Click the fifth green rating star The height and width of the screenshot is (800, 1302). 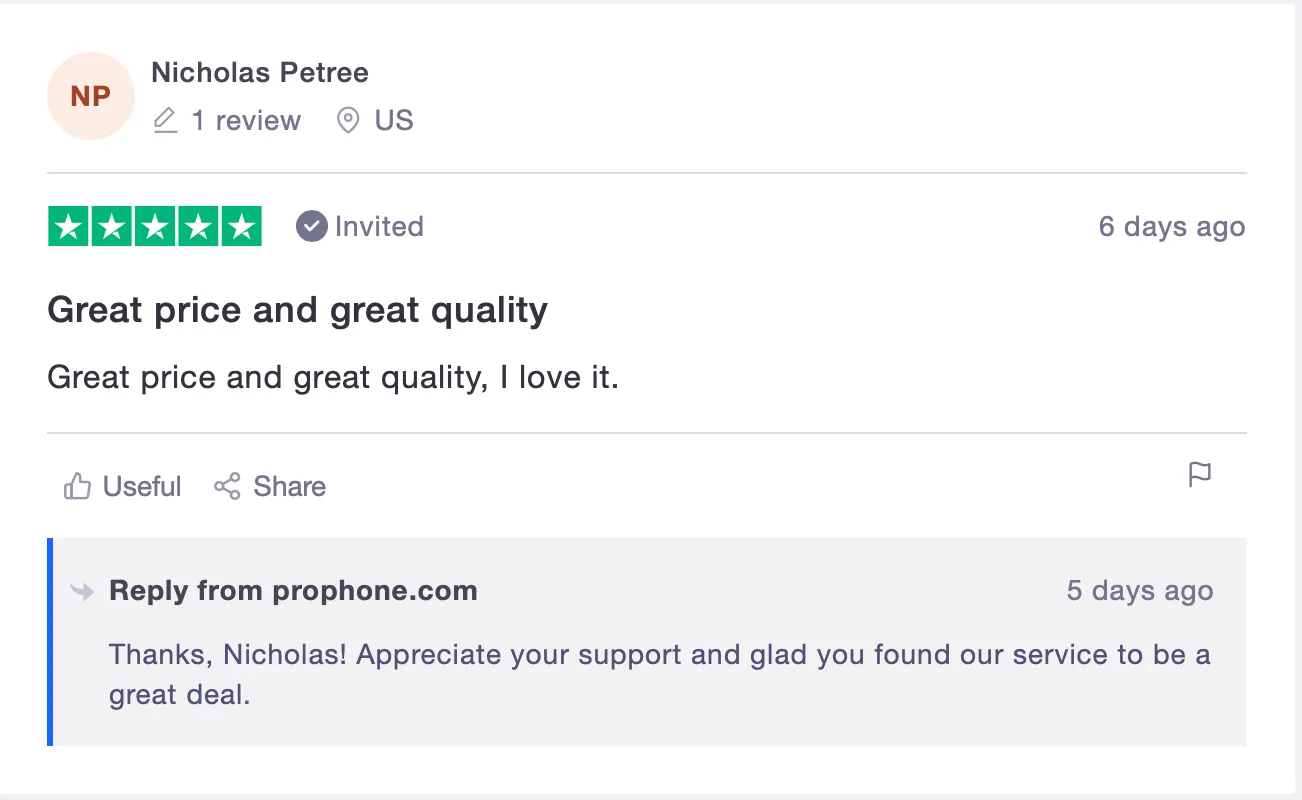point(241,226)
